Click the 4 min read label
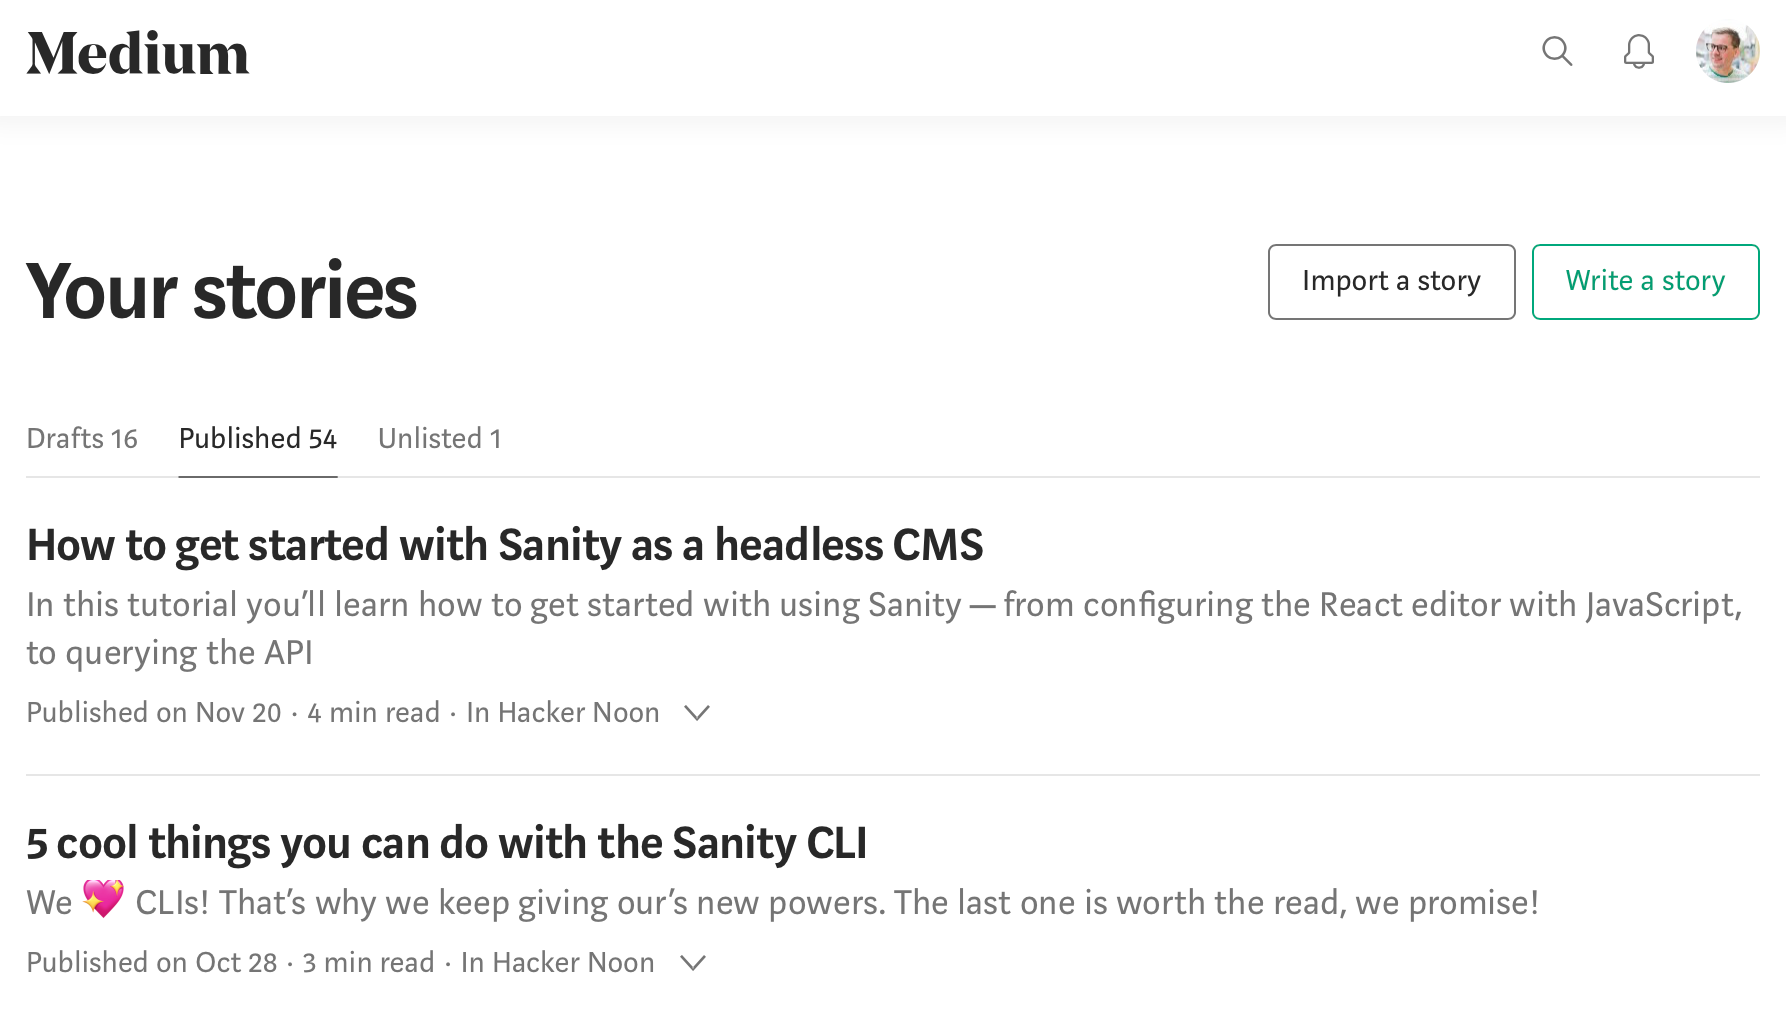The width and height of the screenshot is (1786, 1020). click(x=372, y=712)
